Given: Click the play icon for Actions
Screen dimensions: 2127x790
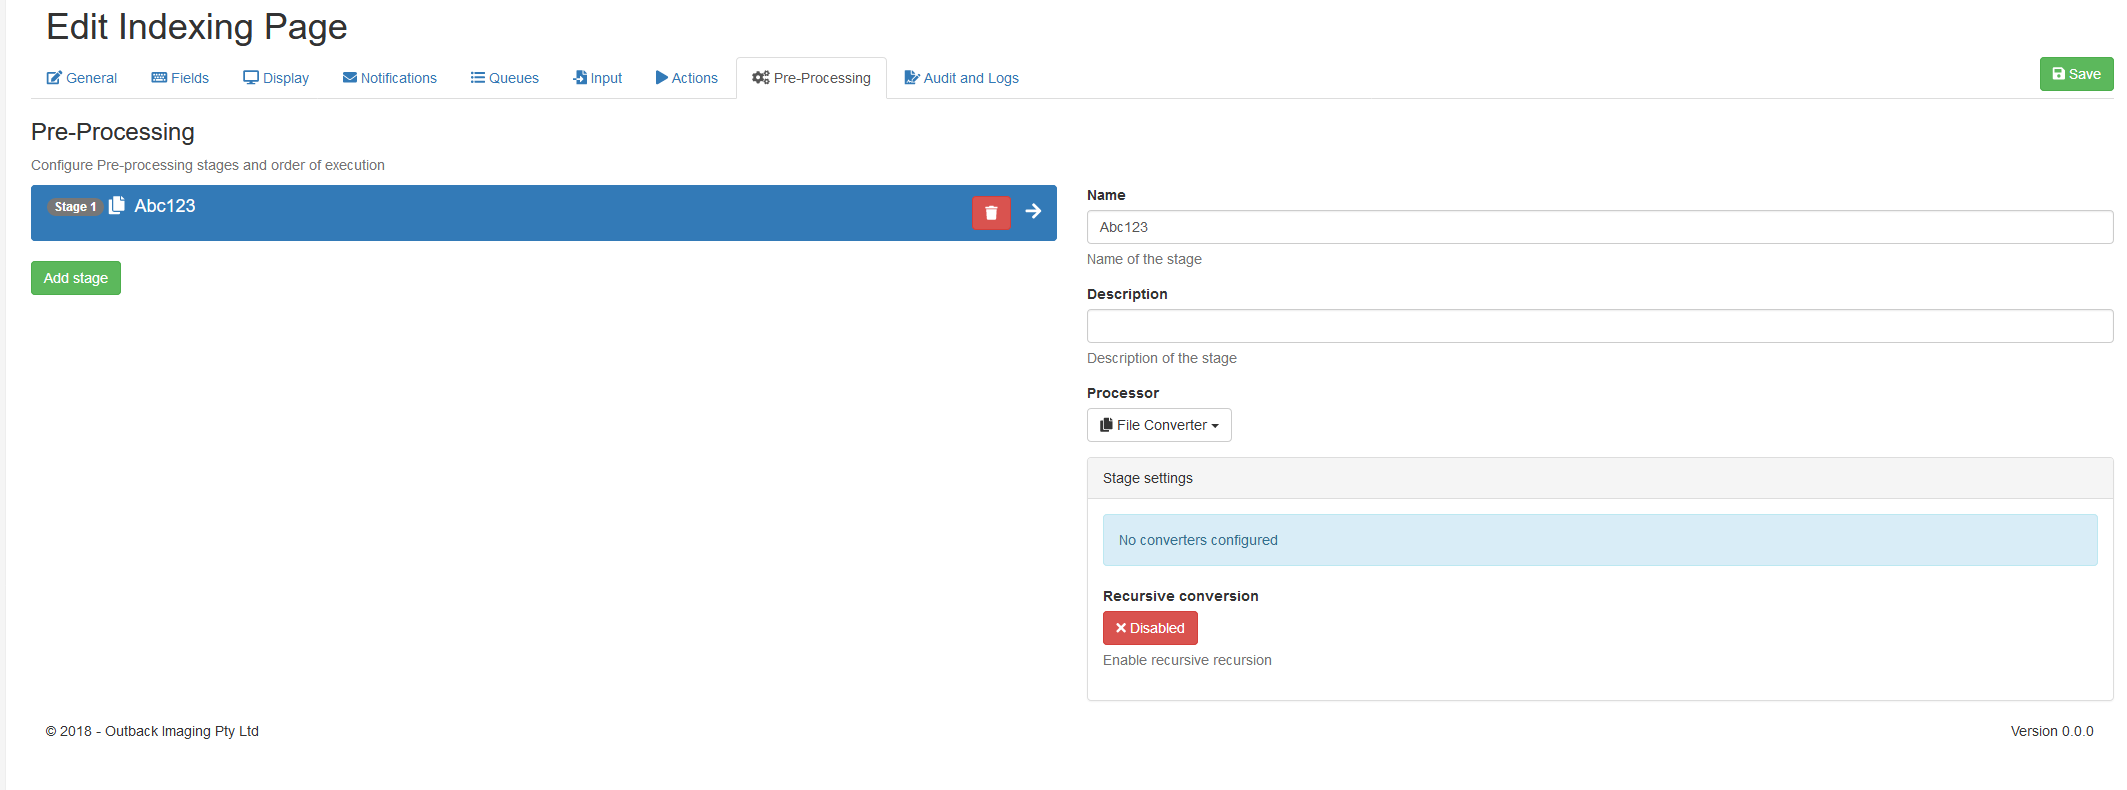Looking at the screenshot, I should click(661, 78).
